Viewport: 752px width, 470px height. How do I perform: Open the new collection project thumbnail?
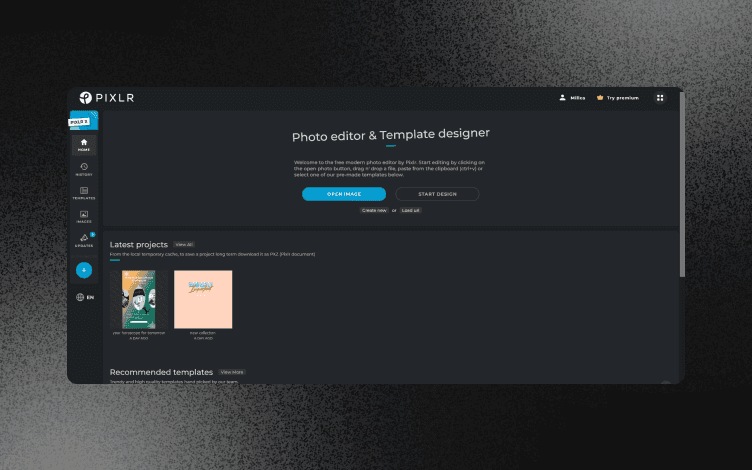point(203,299)
